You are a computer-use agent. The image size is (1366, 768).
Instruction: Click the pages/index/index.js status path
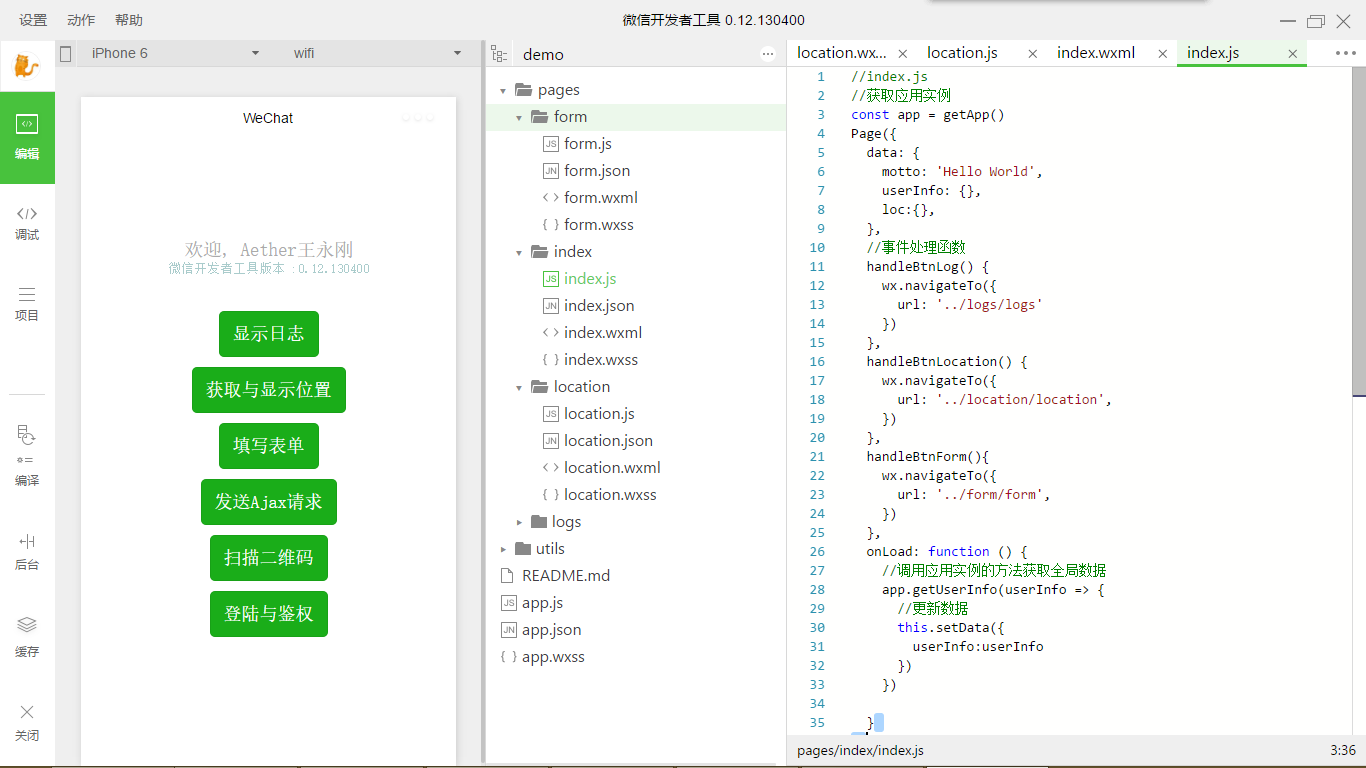point(860,751)
